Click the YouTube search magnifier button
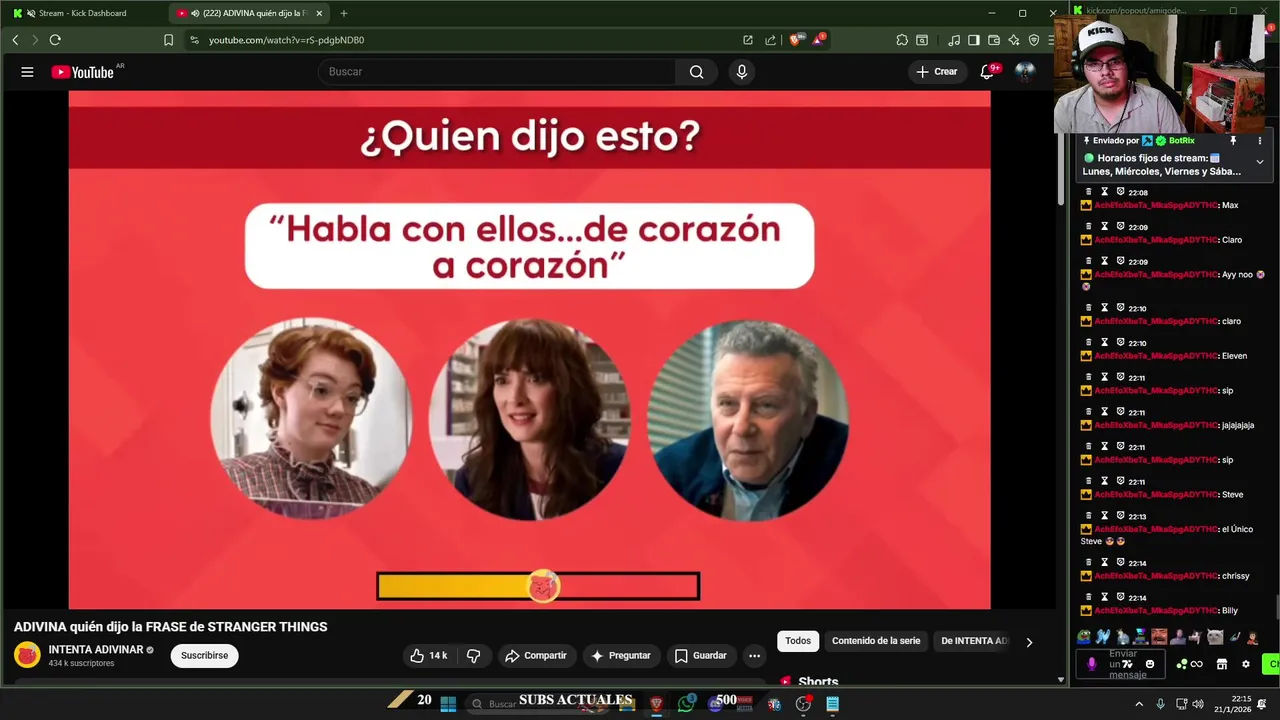The image size is (1280, 720). [696, 72]
